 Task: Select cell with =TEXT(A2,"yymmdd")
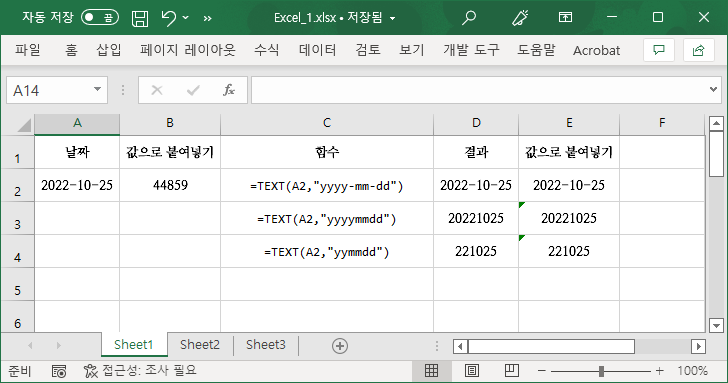click(x=327, y=252)
